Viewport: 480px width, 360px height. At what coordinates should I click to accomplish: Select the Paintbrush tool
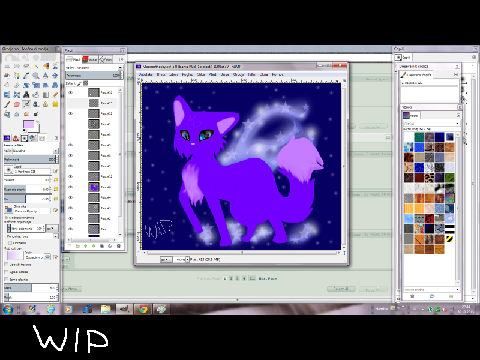(x=7, y=104)
